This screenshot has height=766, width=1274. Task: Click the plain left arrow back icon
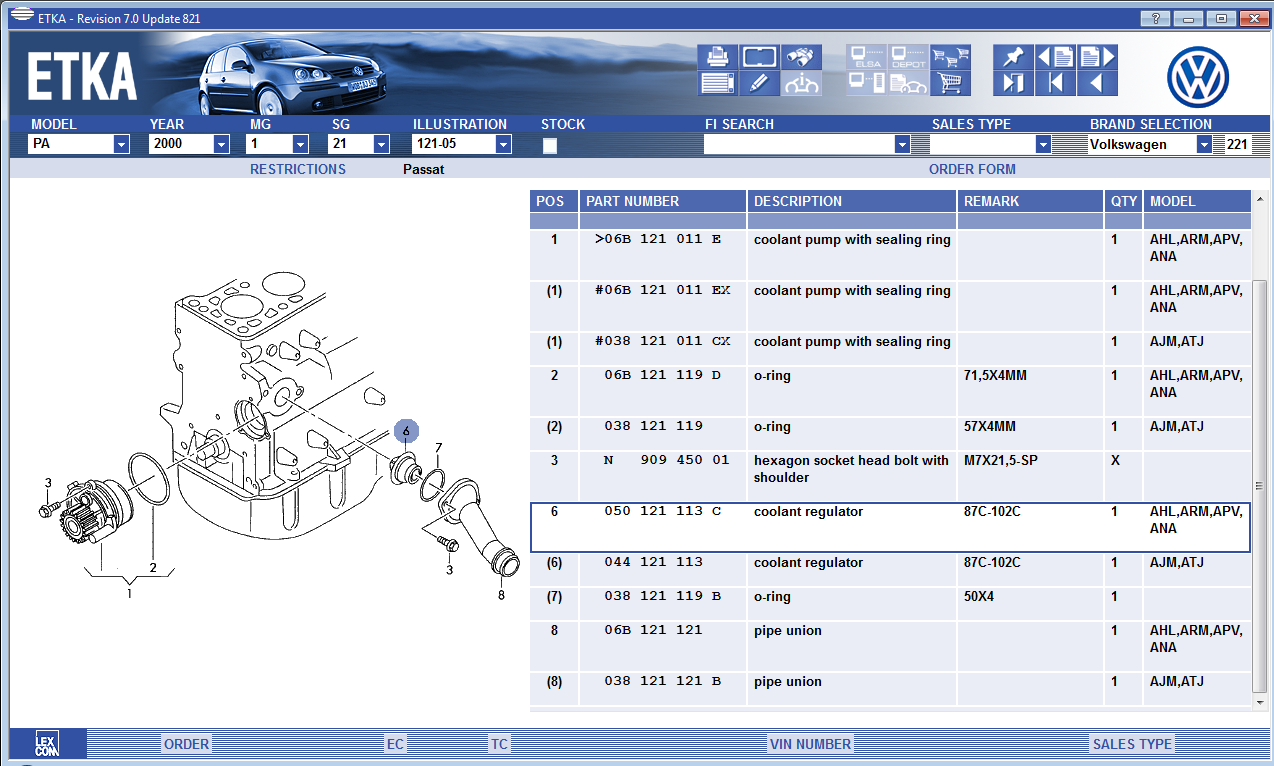(1097, 83)
